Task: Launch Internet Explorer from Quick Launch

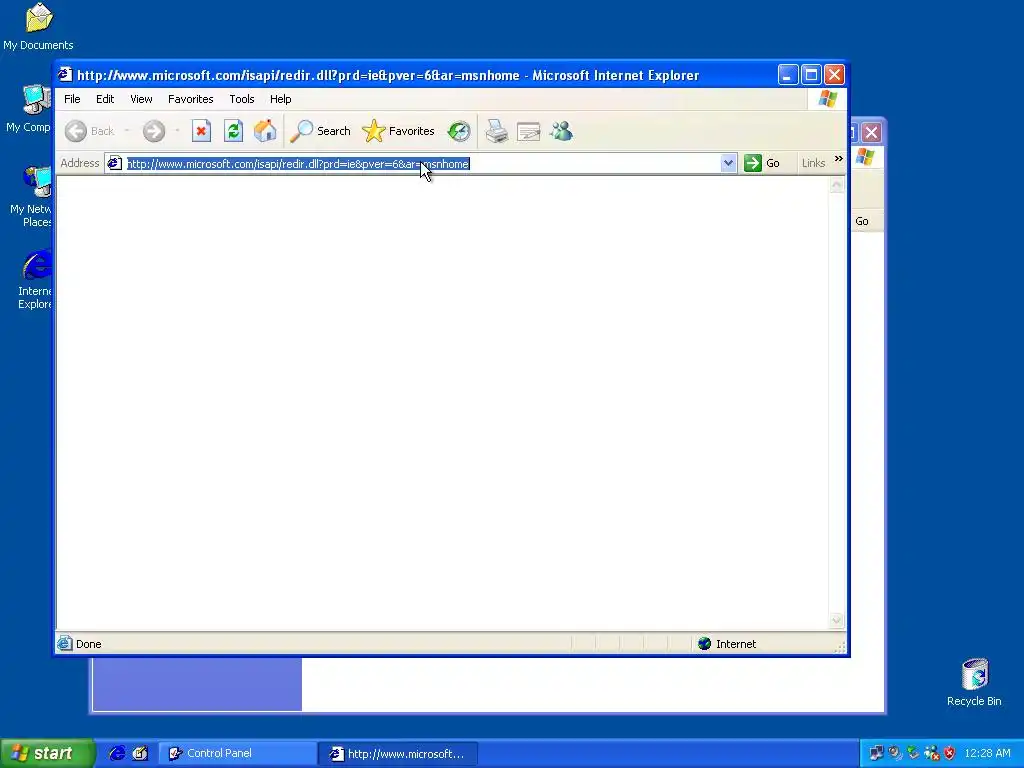Action: (117, 753)
